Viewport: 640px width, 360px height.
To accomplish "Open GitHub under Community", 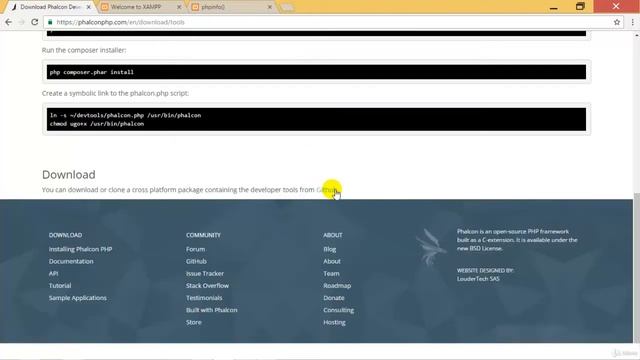I will coord(196,261).
